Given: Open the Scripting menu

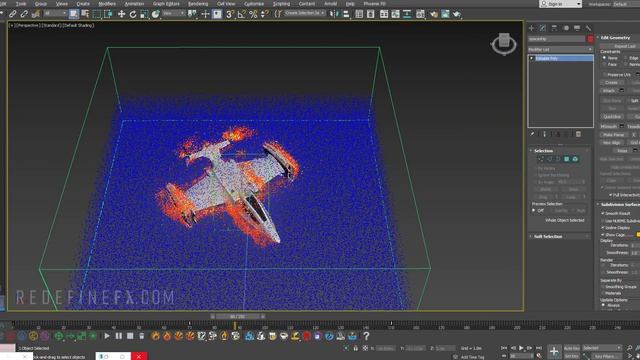Looking at the screenshot, I should pos(281,4).
